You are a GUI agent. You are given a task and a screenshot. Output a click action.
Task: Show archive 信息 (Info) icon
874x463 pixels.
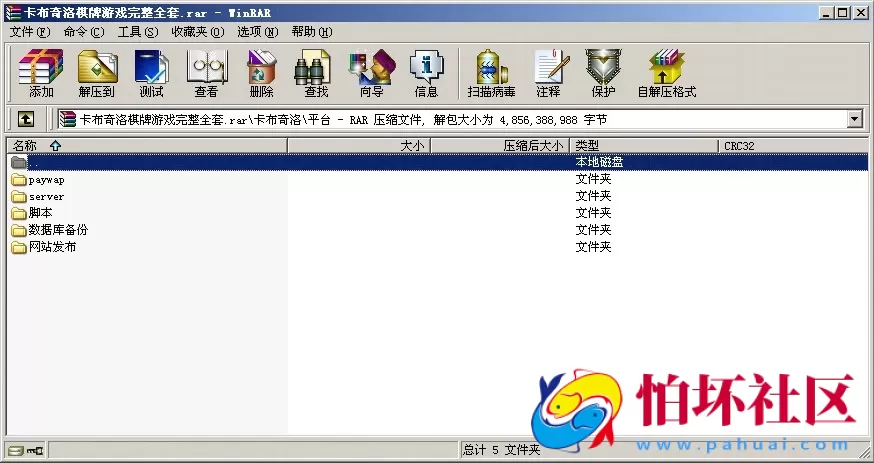pyautogui.click(x=426, y=73)
